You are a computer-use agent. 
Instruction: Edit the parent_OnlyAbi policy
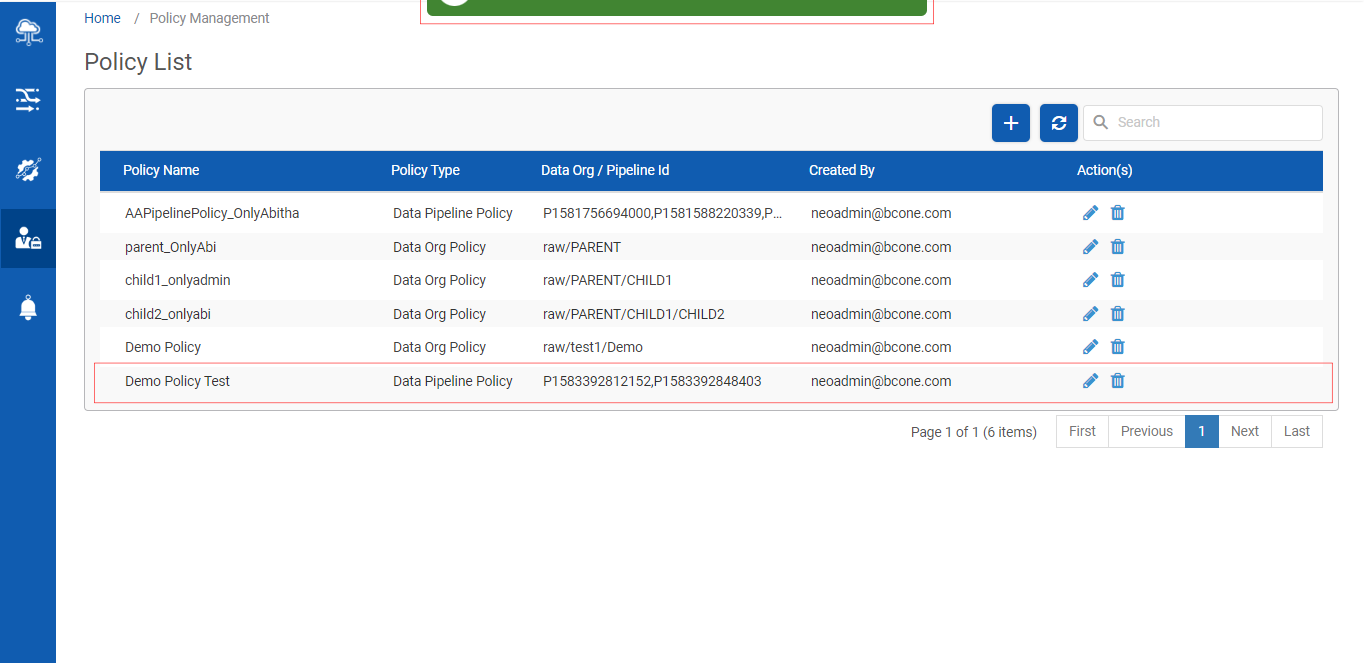coord(1090,247)
